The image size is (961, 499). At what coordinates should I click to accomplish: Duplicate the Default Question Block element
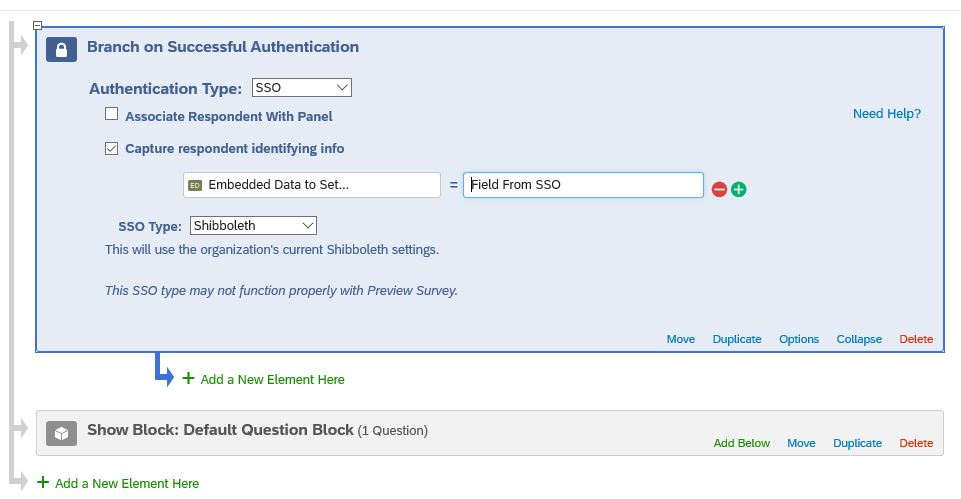857,443
